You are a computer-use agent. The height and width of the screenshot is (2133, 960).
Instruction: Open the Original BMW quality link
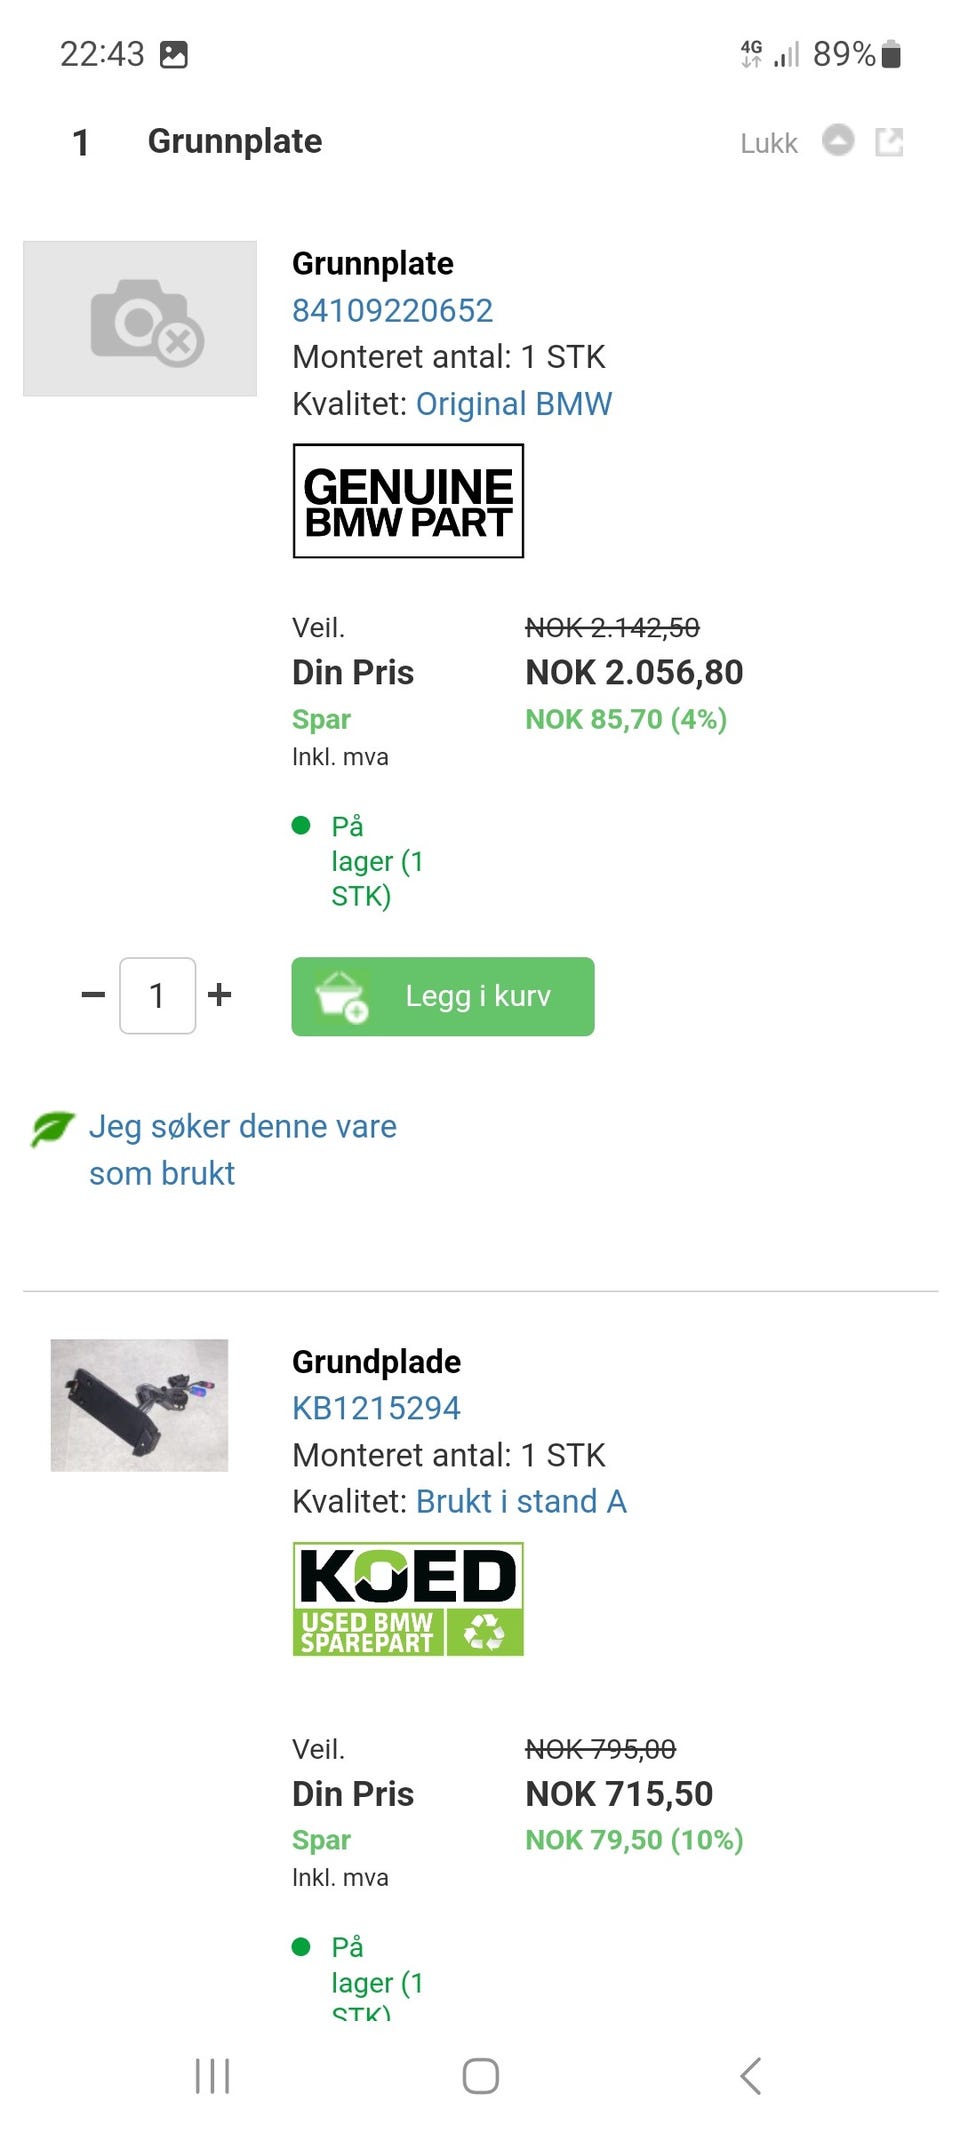(x=514, y=404)
